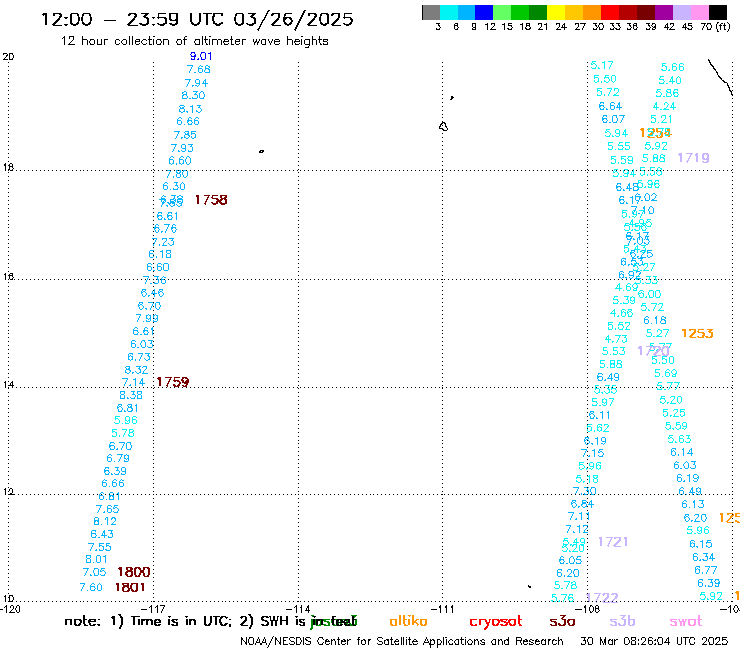Click the 'altika' satellite legend label
Viewport: 740px width, 650px height.
click(408, 621)
